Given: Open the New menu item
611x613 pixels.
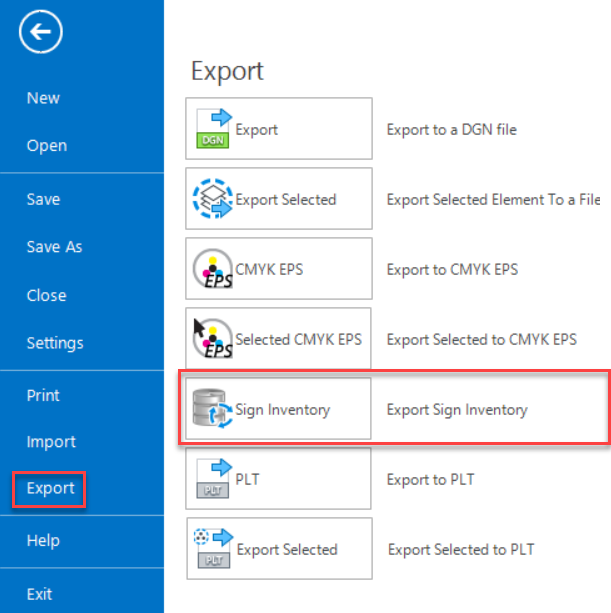Looking at the screenshot, I should (x=43, y=98).
